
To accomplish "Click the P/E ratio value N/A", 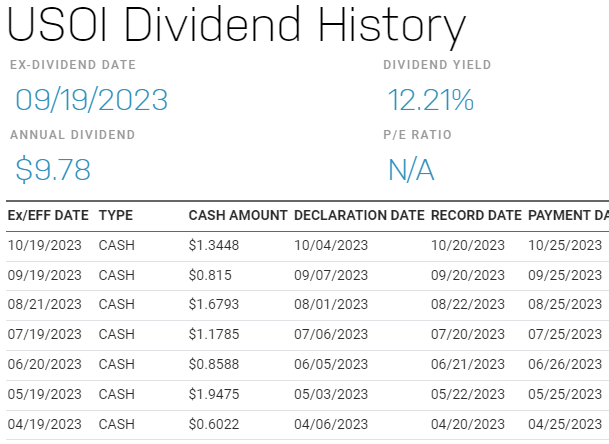I will click(411, 170).
